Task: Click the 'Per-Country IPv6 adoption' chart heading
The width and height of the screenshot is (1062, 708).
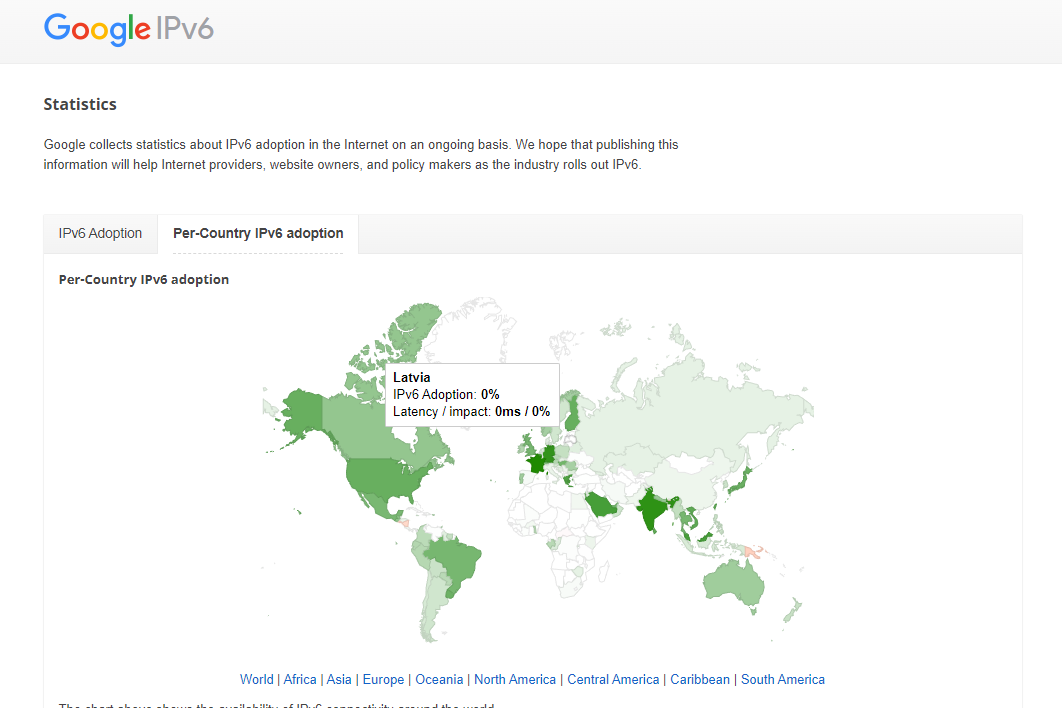Action: pyautogui.click(x=144, y=279)
